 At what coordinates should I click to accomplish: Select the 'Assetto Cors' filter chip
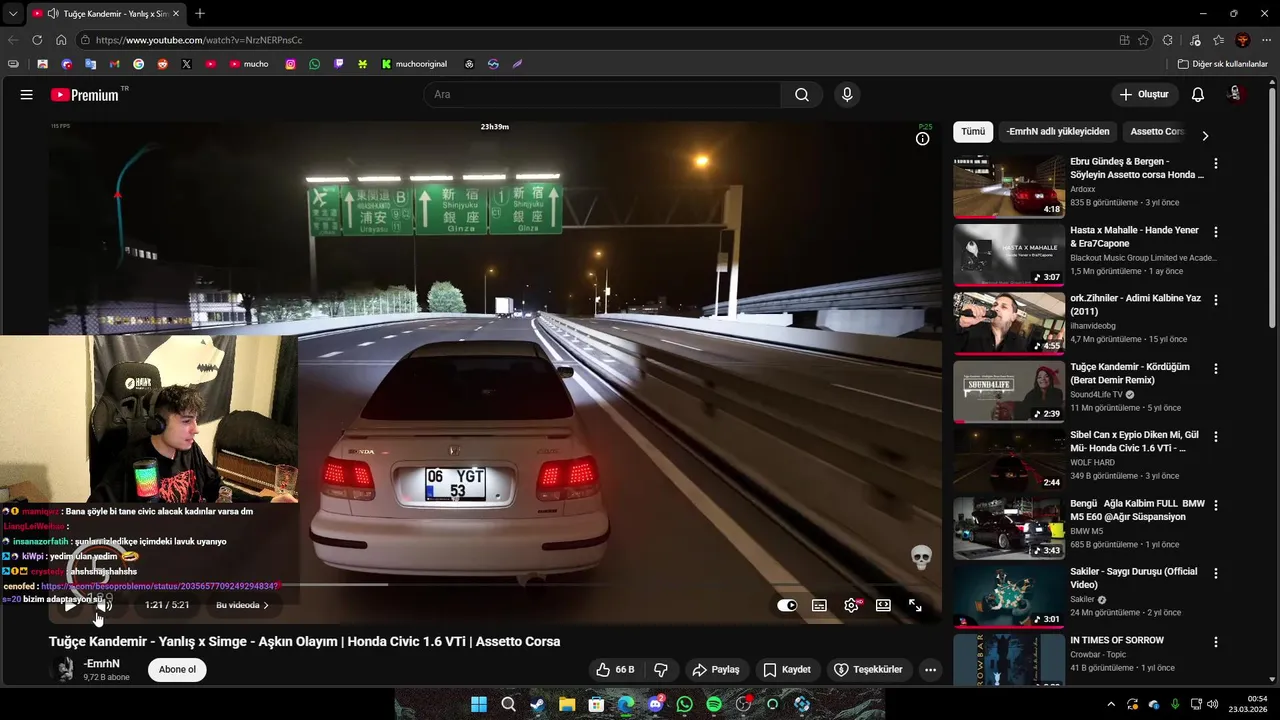pyautogui.click(x=1156, y=132)
